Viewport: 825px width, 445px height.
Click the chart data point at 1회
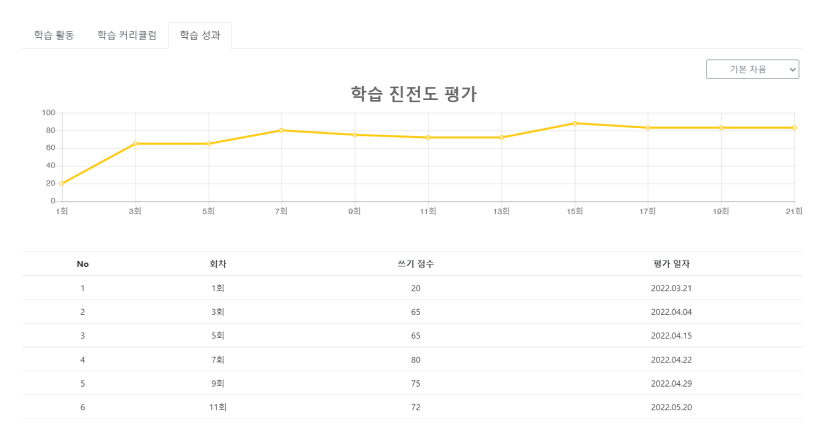(x=62, y=183)
